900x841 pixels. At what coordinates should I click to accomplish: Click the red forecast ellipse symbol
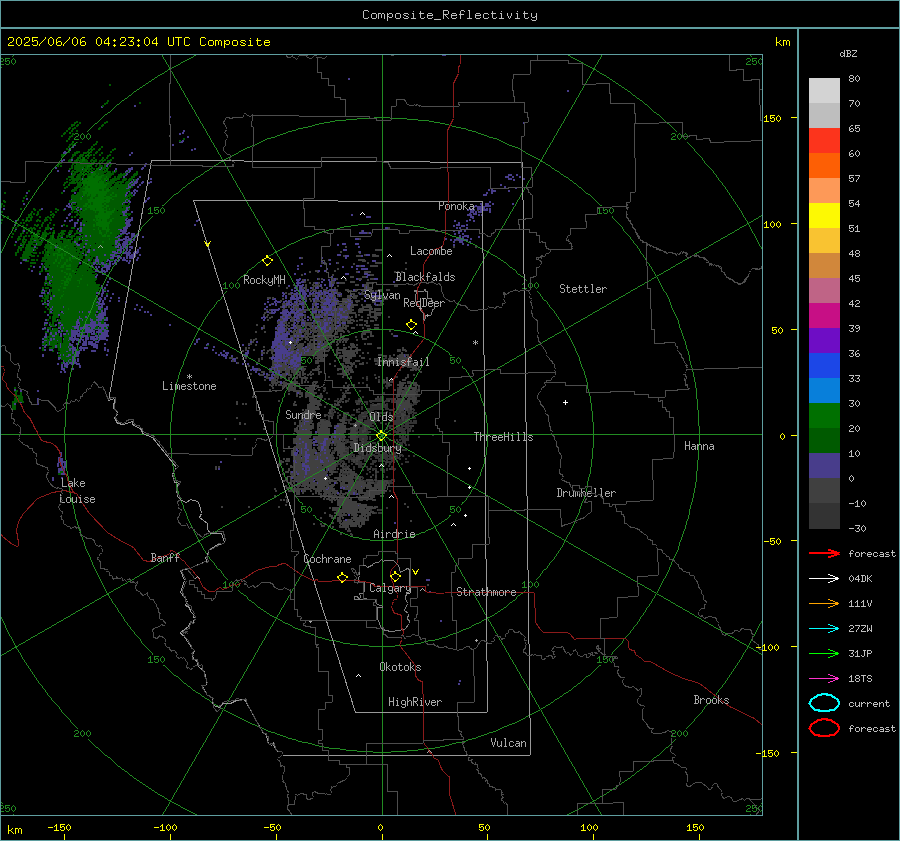824,728
